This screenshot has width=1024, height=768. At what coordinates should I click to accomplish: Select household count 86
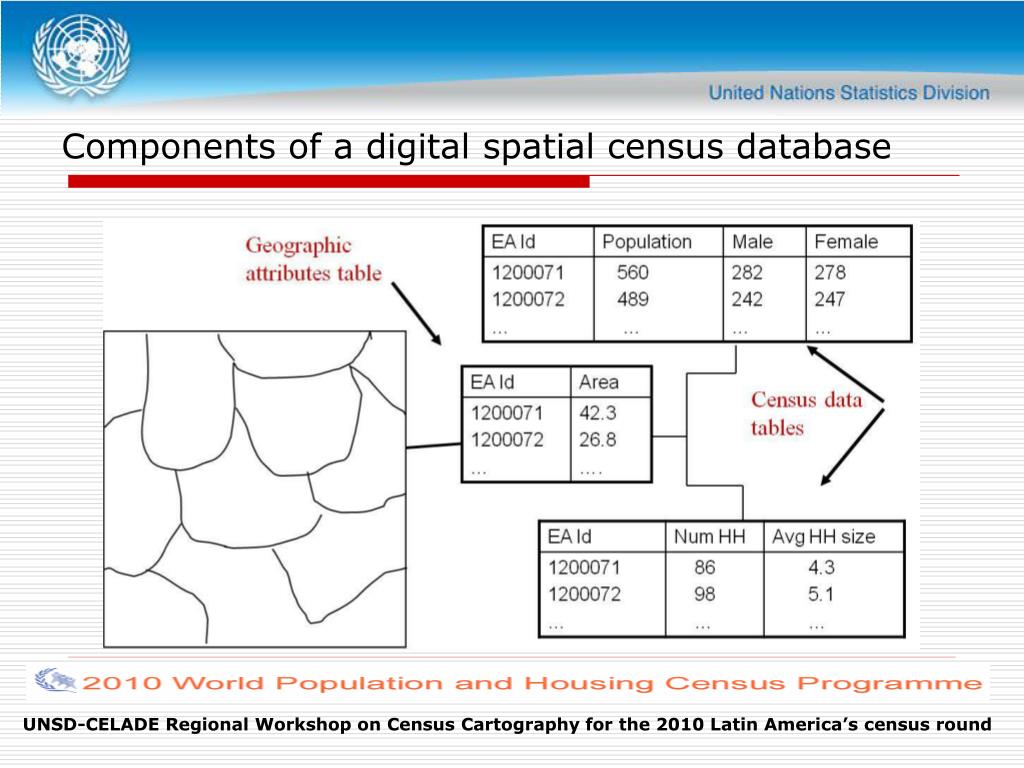point(705,568)
